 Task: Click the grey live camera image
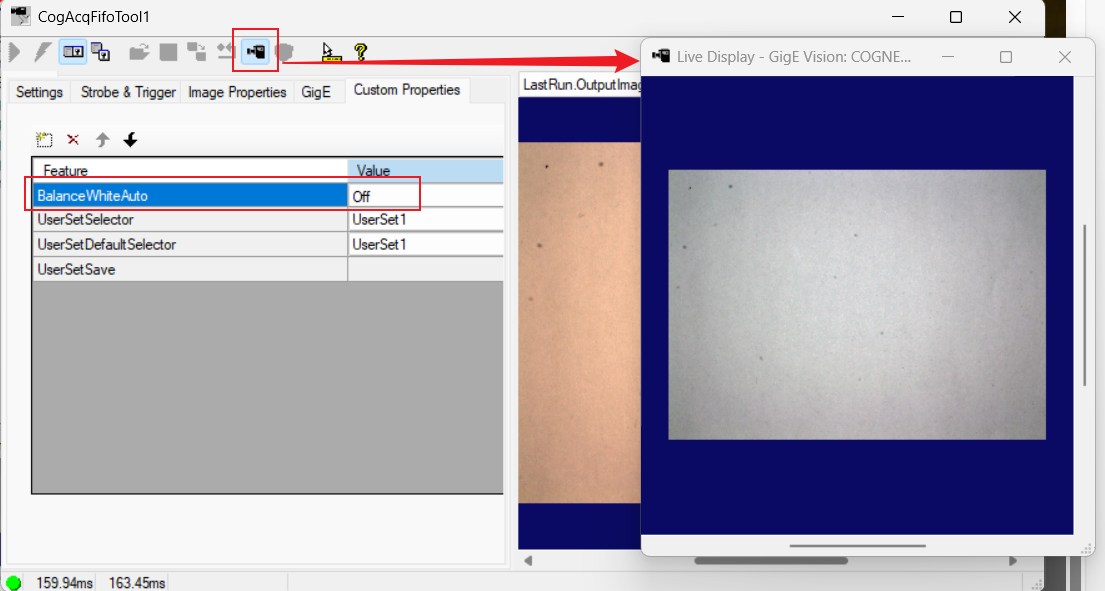click(857, 304)
